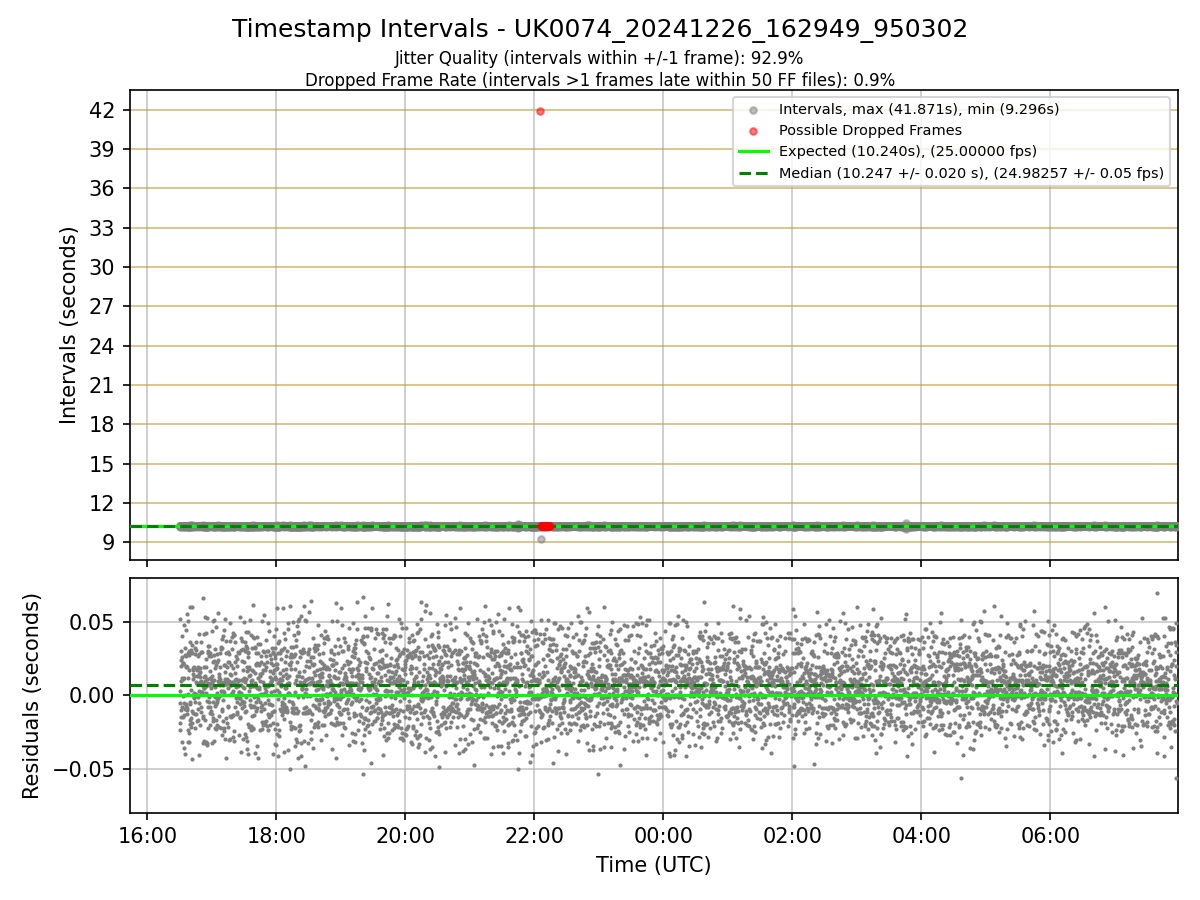Click legend text 'Possible Dropped Frames'
The width and height of the screenshot is (1200, 900).
tap(870, 130)
